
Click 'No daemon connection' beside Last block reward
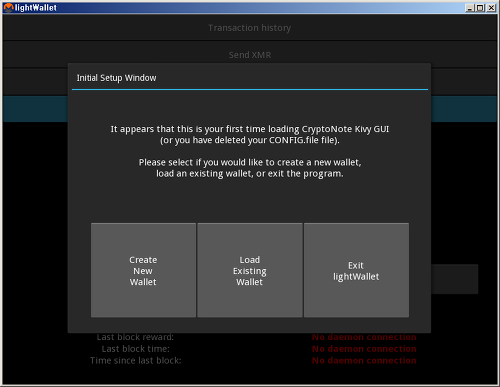click(x=364, y=337)
